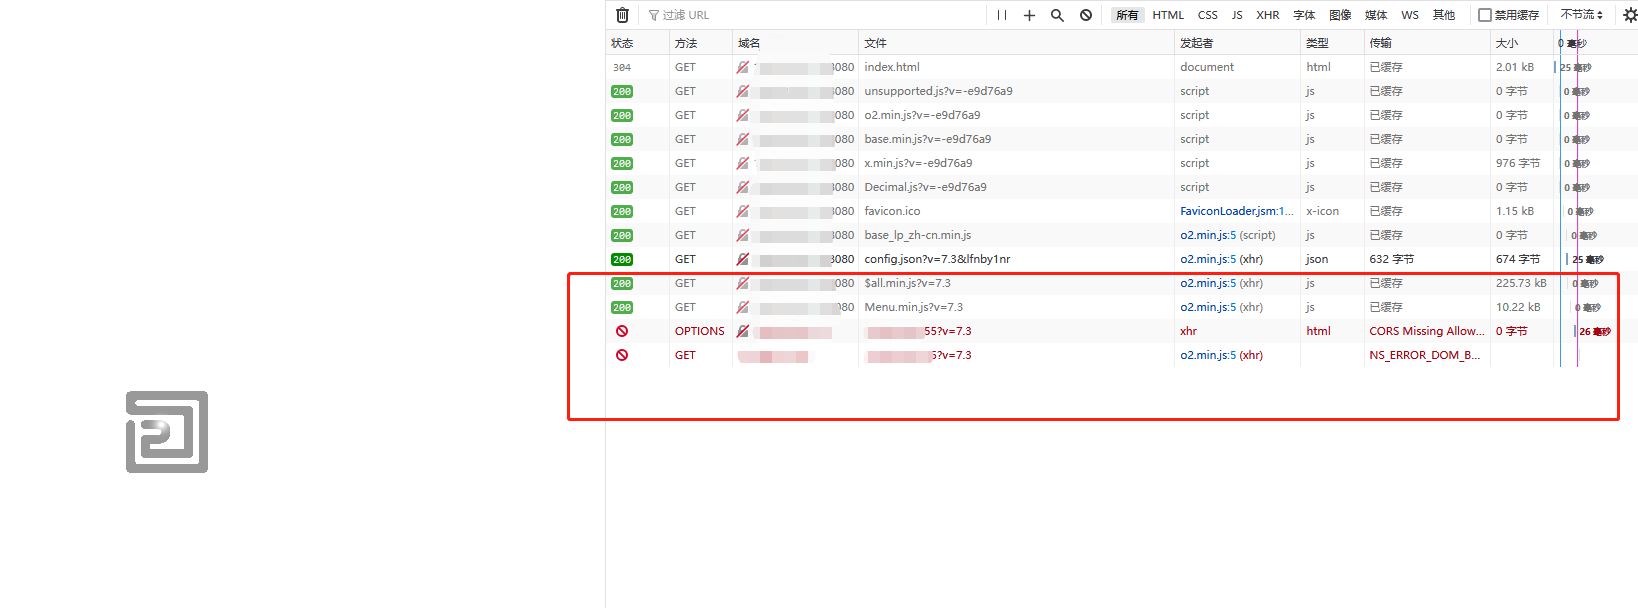Clear the network log with the trash icon

coord(622,15)
